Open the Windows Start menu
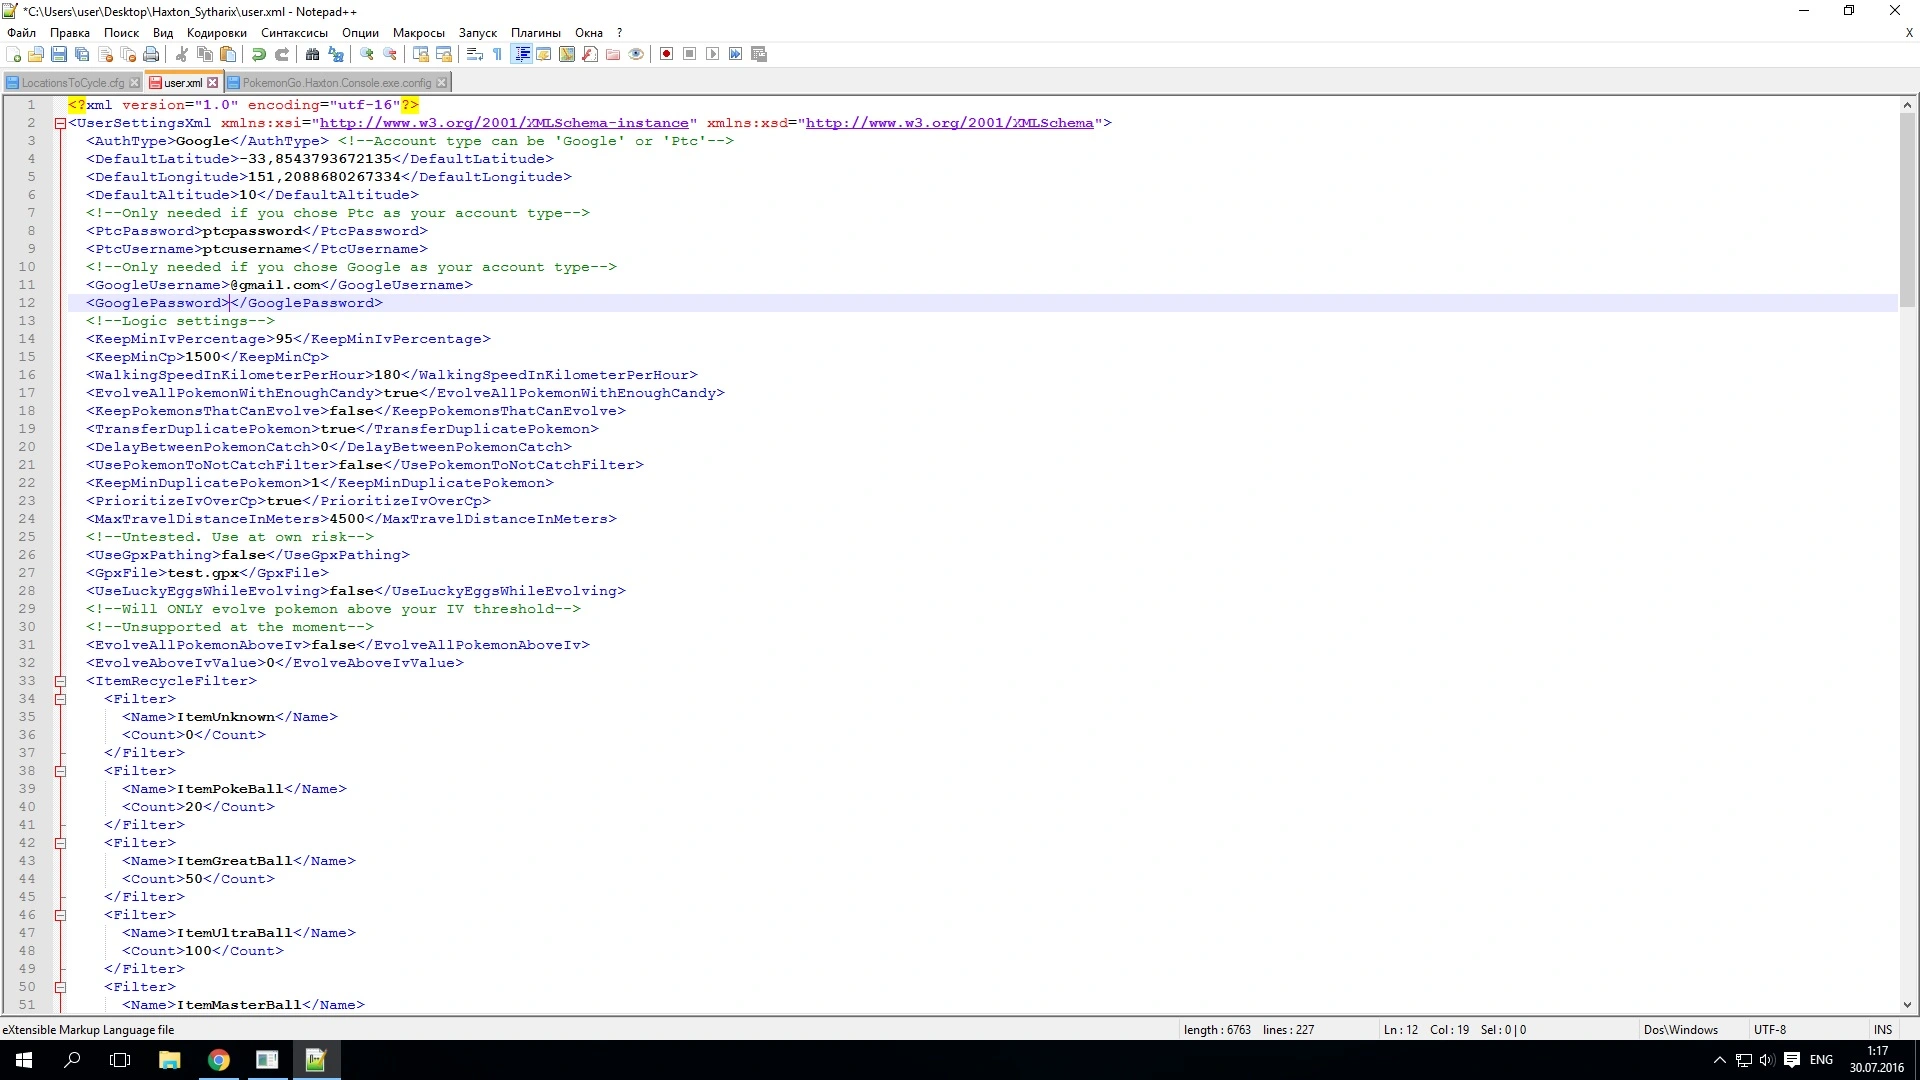 click(24, 1060)
